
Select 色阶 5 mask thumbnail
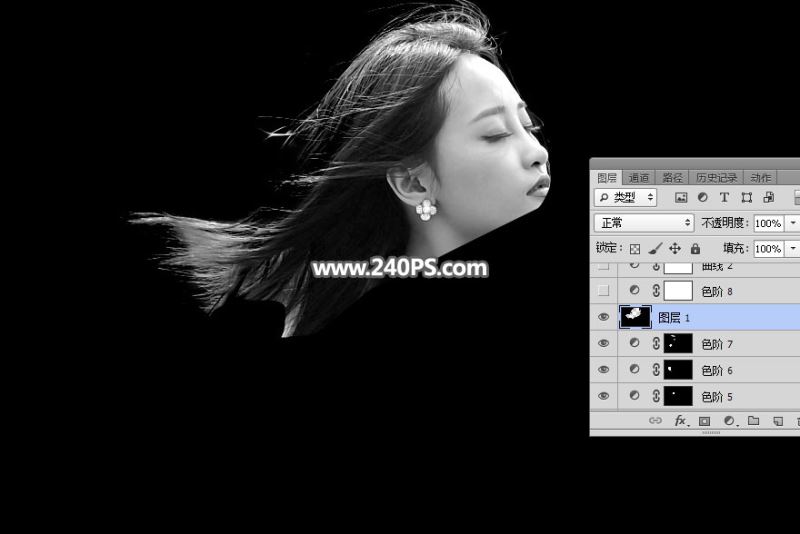pyautogui.click(x=678, y=396)
